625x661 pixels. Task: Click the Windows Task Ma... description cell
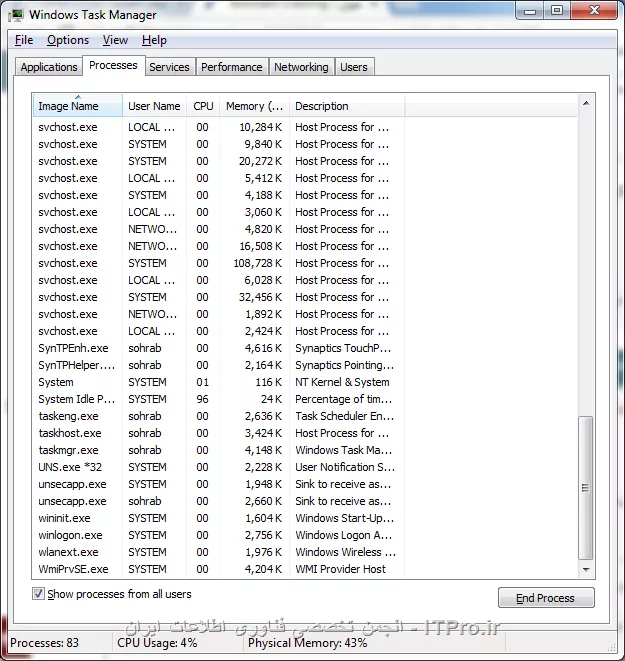coord(343,450)
